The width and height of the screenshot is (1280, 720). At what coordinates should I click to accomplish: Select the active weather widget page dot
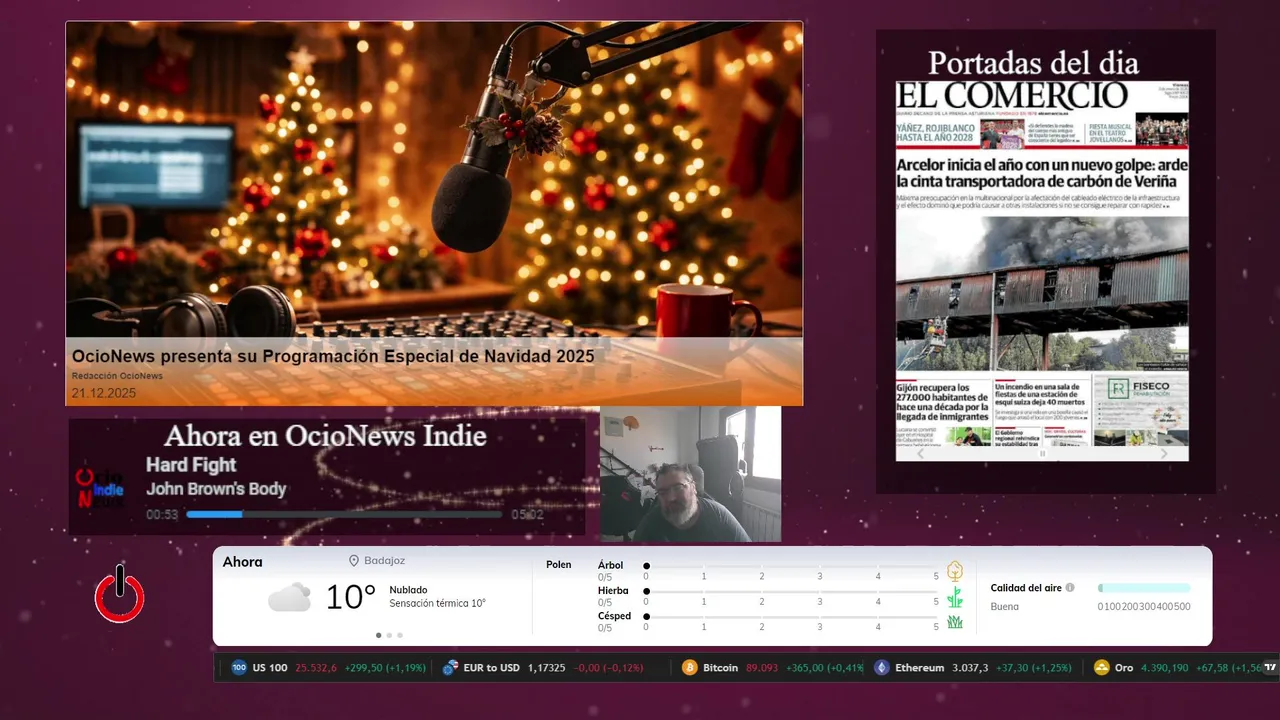click(x=378, y=635)
